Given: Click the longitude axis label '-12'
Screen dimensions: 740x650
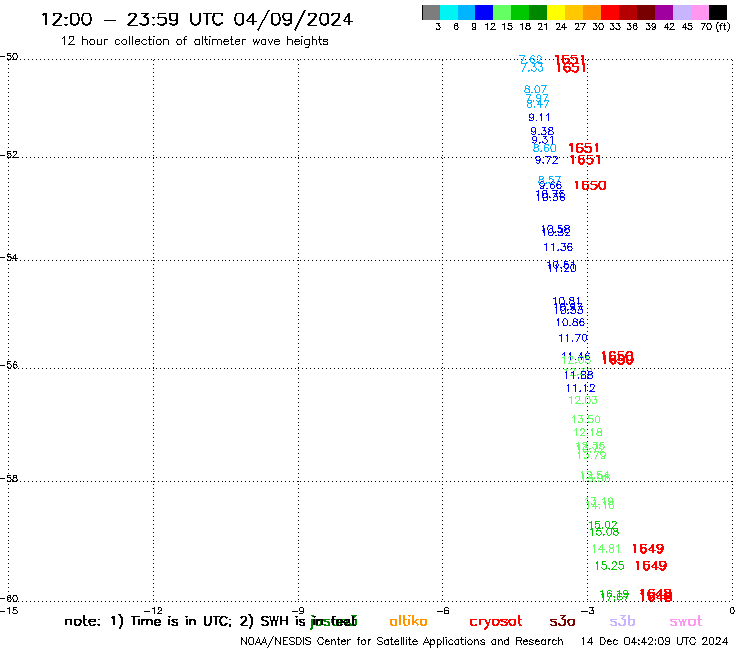Looking at the screenshot, I should pyautogui.click(x=154, y=611).
